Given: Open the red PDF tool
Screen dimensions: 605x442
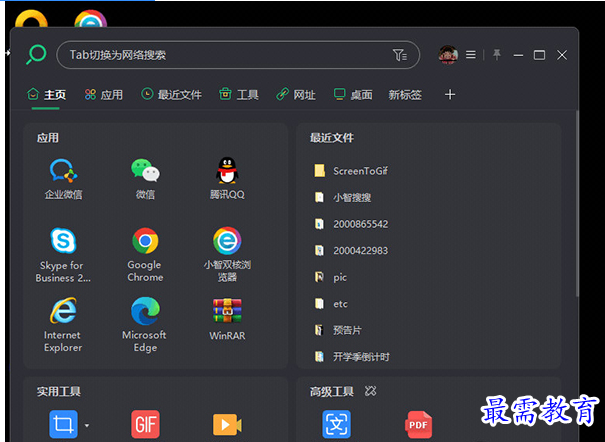Looking at the screenshot, I should pyautogui.click(x=418, y=424).
